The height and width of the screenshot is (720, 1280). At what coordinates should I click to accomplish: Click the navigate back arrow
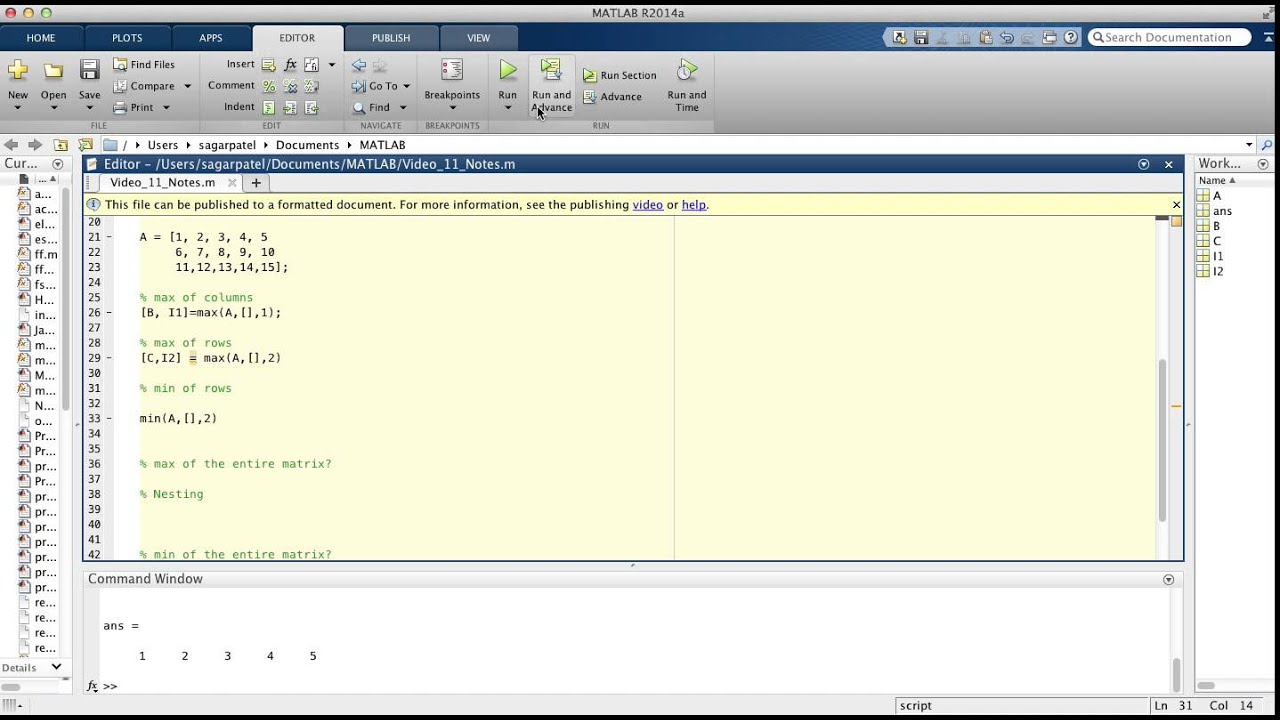(358, 65)
